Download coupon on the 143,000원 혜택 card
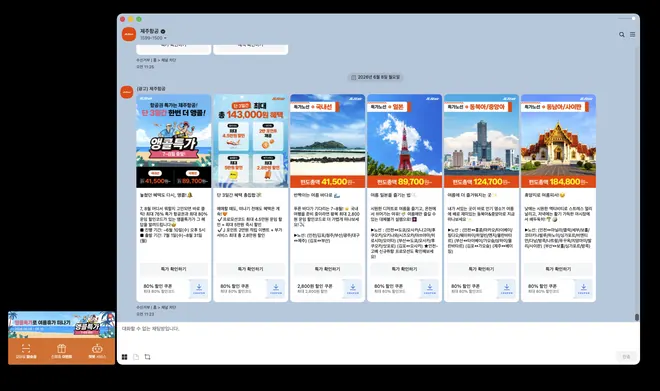 (x=276, y=289)
